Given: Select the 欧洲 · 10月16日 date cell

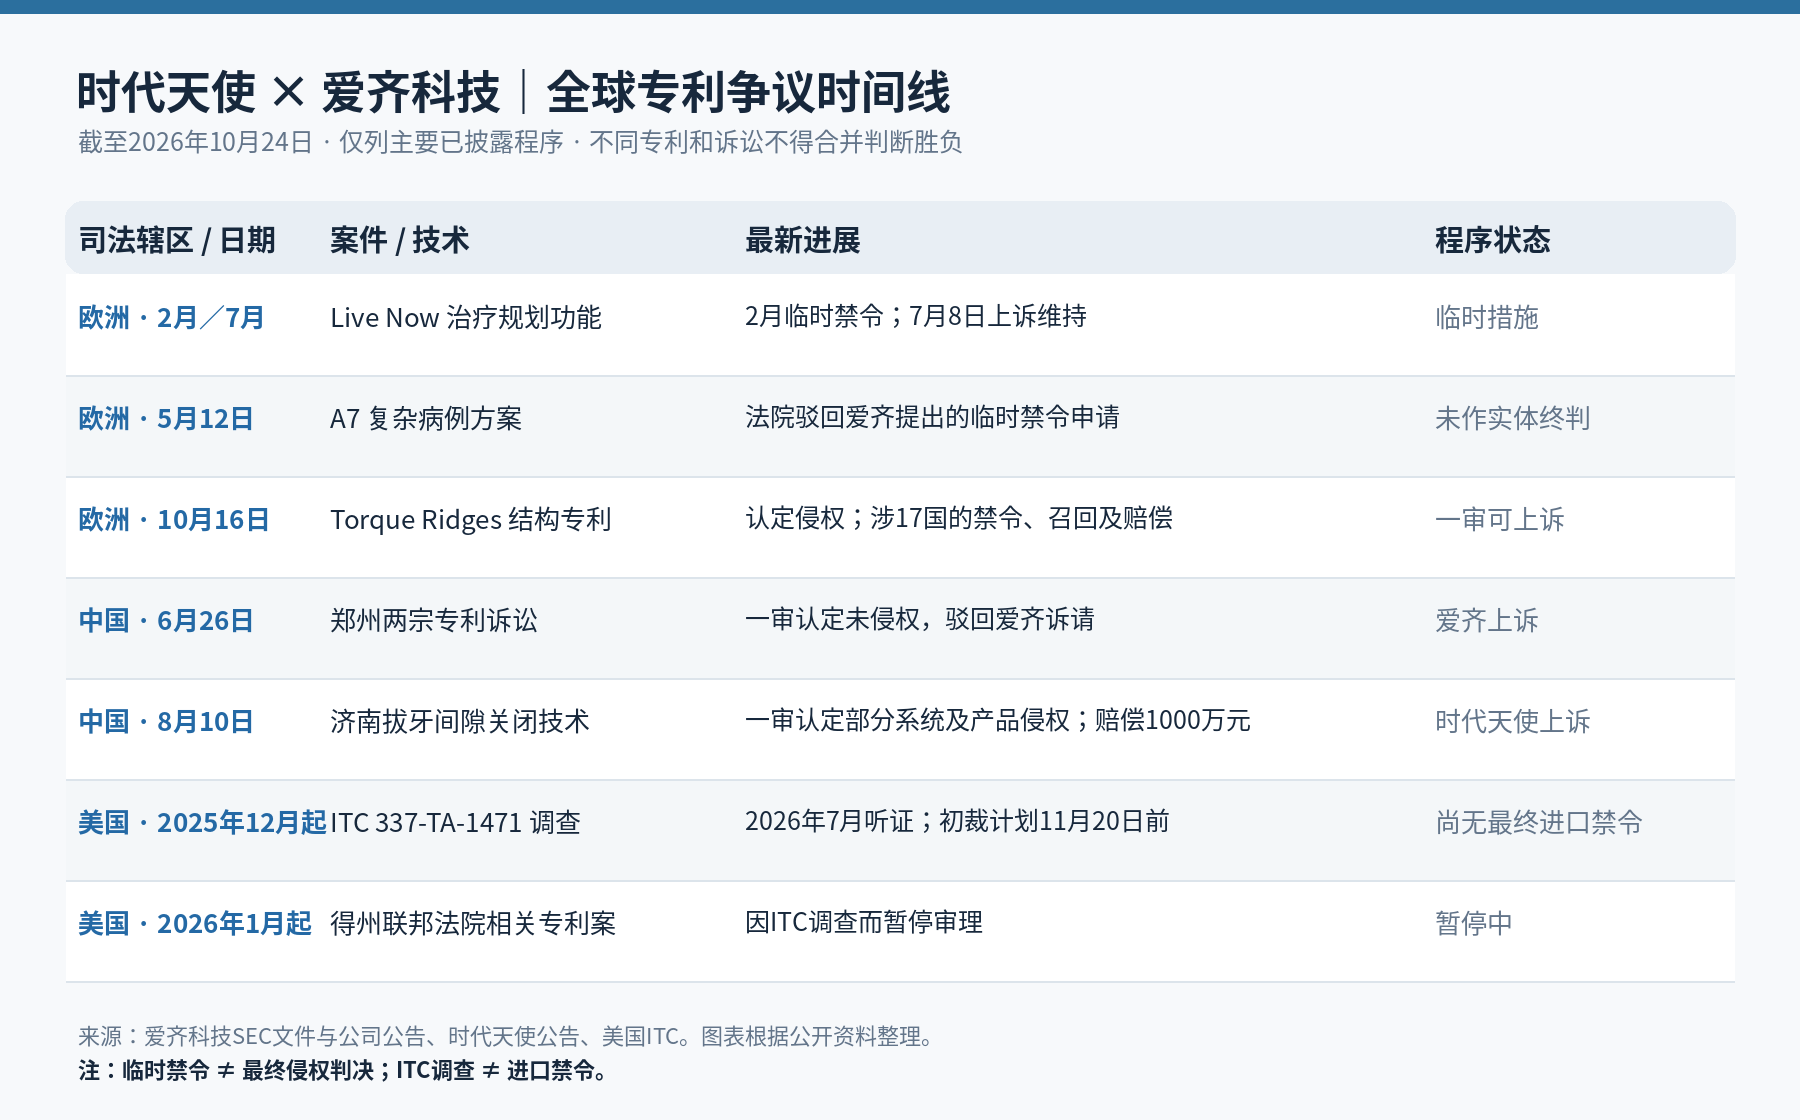Looking at the screenshot, I should point(174,520).
